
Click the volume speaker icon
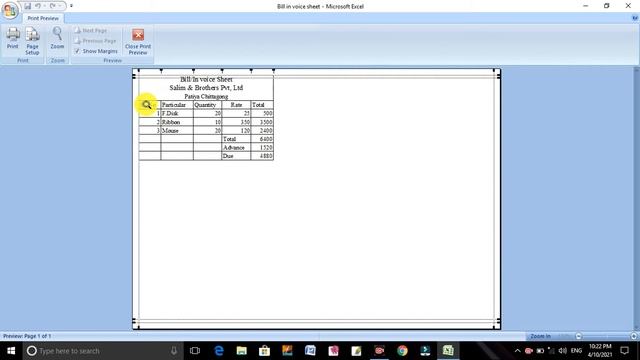[562, 351]
